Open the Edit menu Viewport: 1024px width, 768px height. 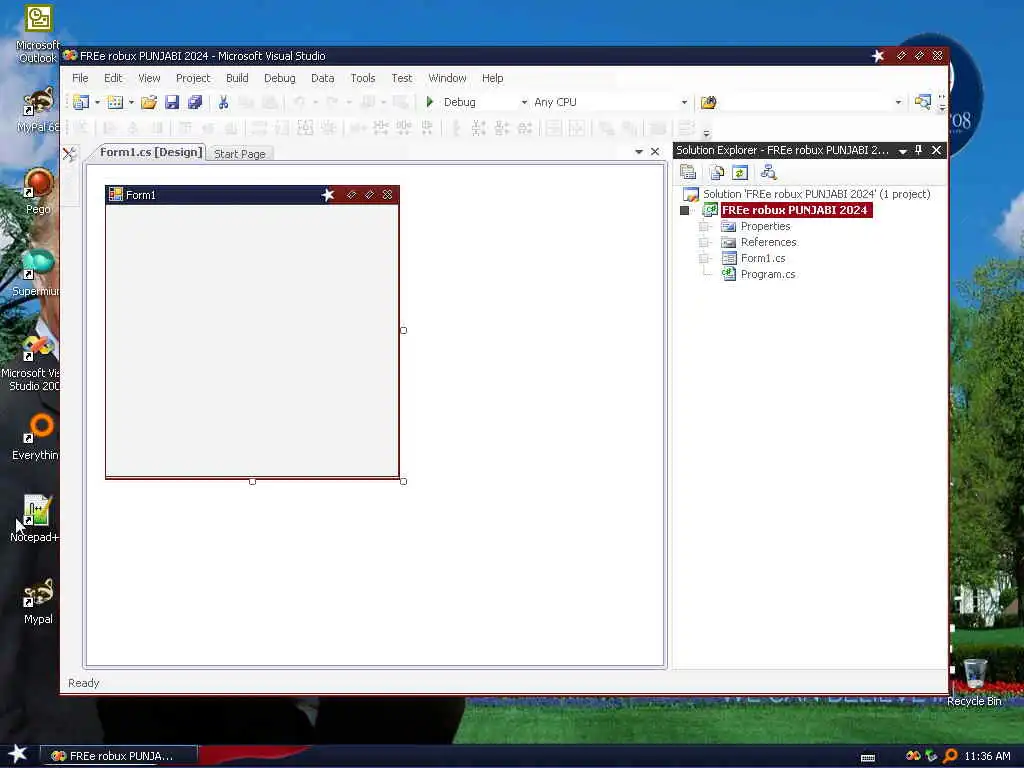click(113, 78)
